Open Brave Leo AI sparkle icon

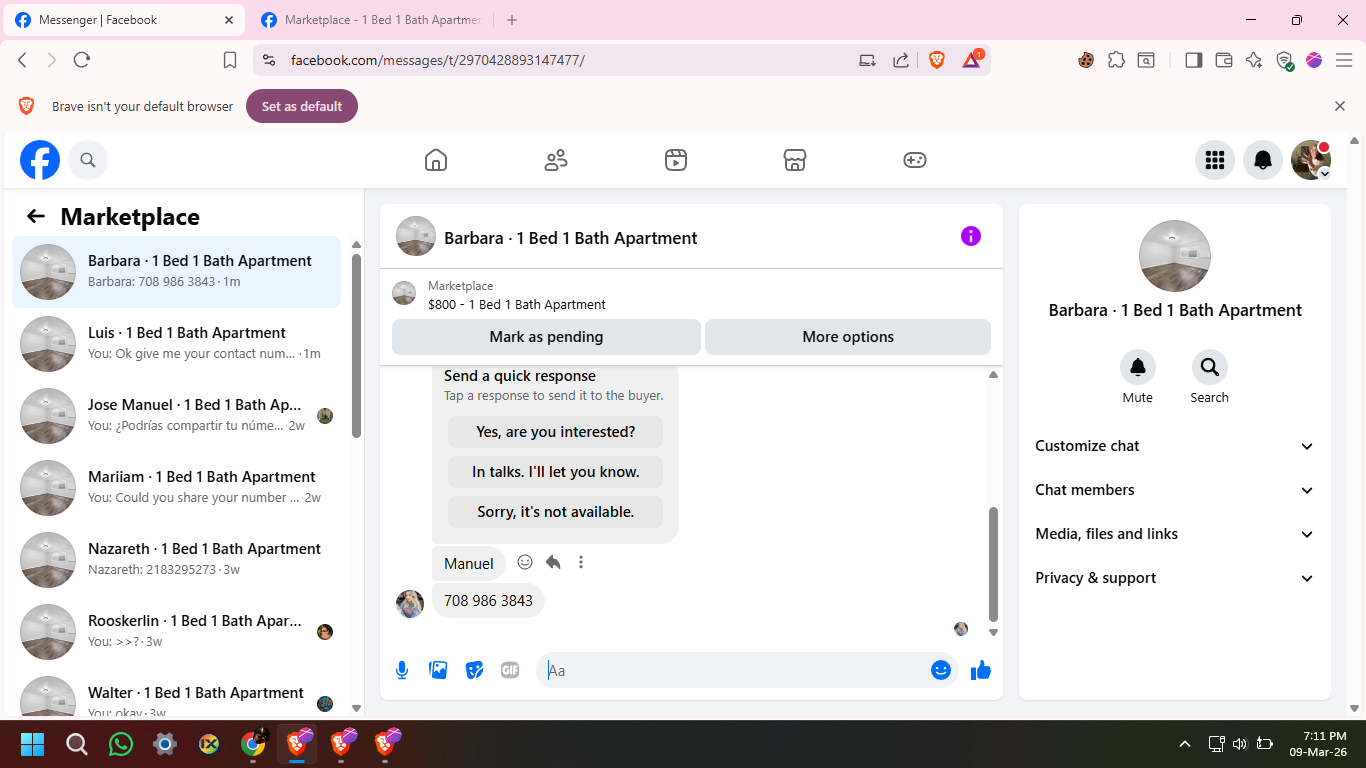click(x=1254, y=60)
